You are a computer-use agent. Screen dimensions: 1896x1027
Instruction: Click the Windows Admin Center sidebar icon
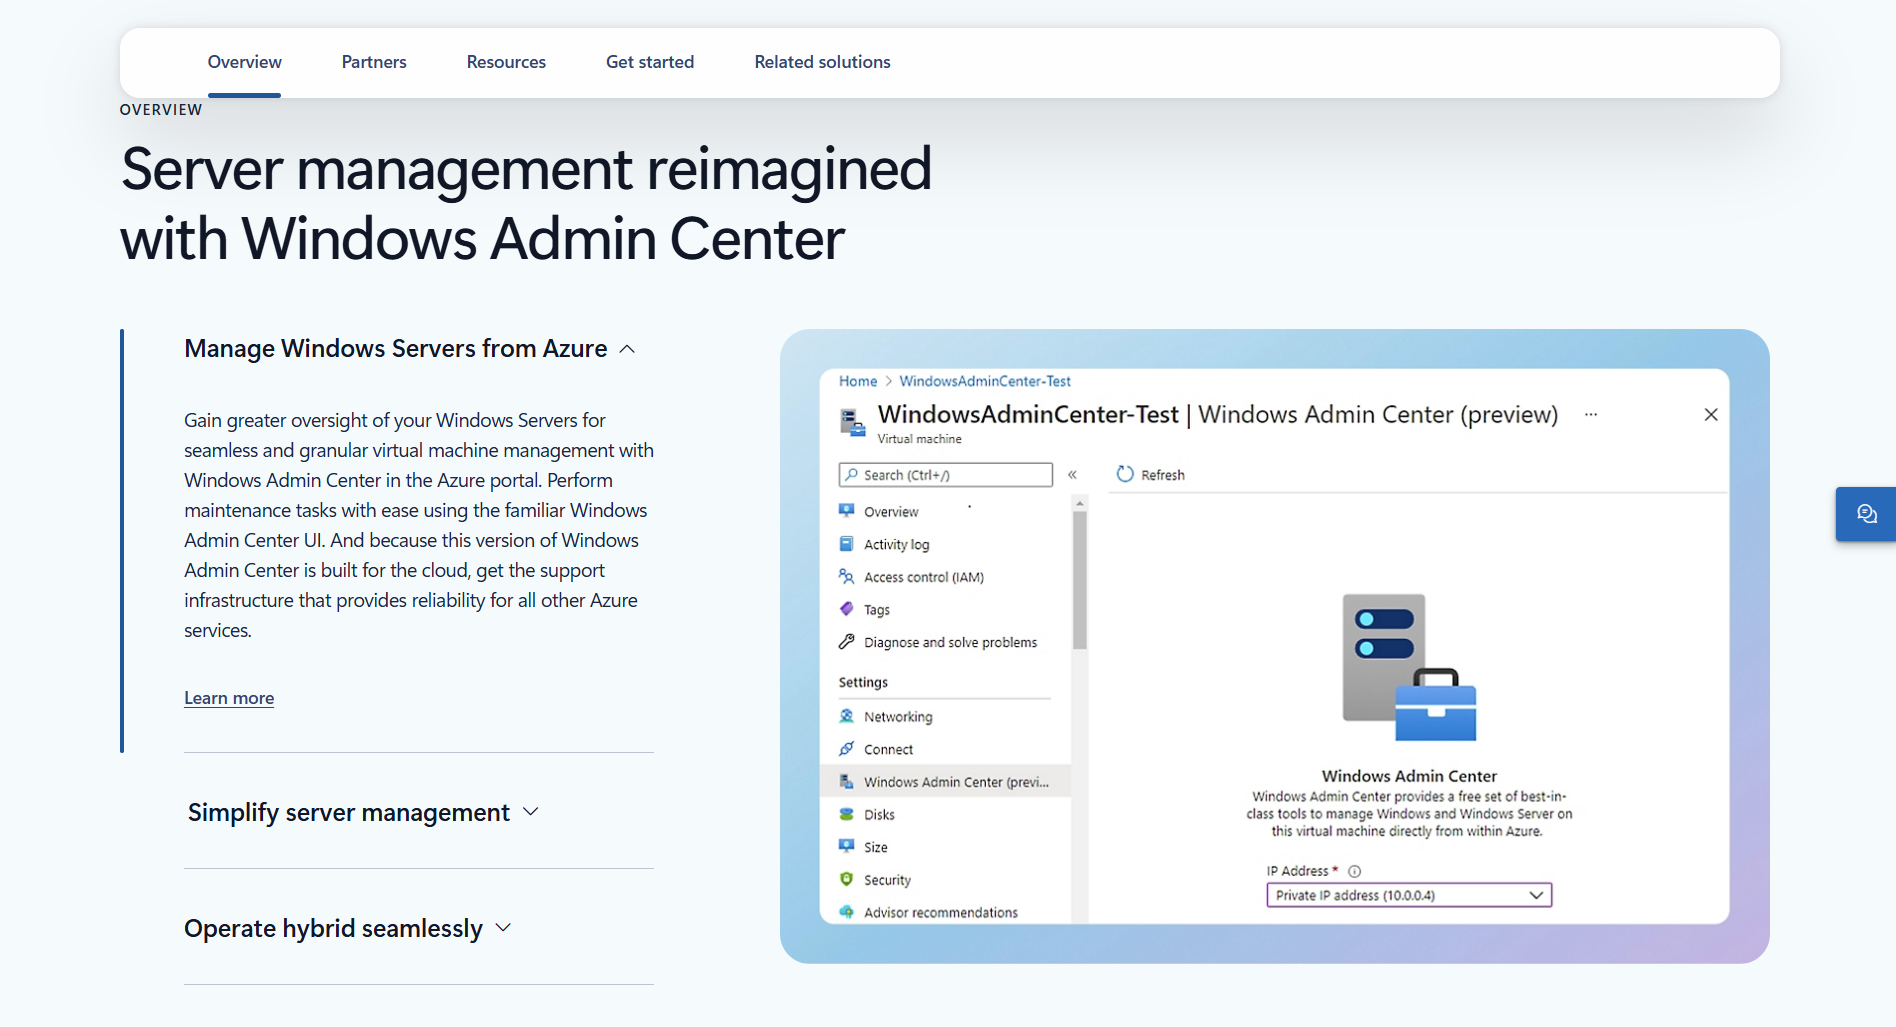[x=846, y=782]
